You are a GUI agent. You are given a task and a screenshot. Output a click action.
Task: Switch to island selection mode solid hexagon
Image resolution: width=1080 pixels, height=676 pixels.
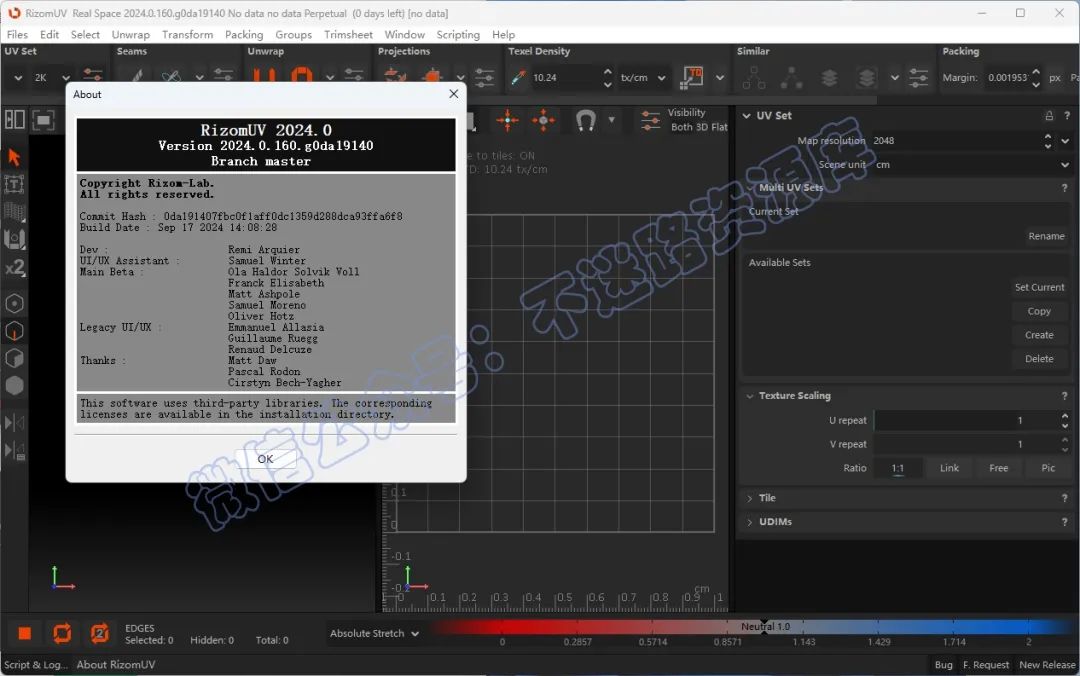[14, 386]
